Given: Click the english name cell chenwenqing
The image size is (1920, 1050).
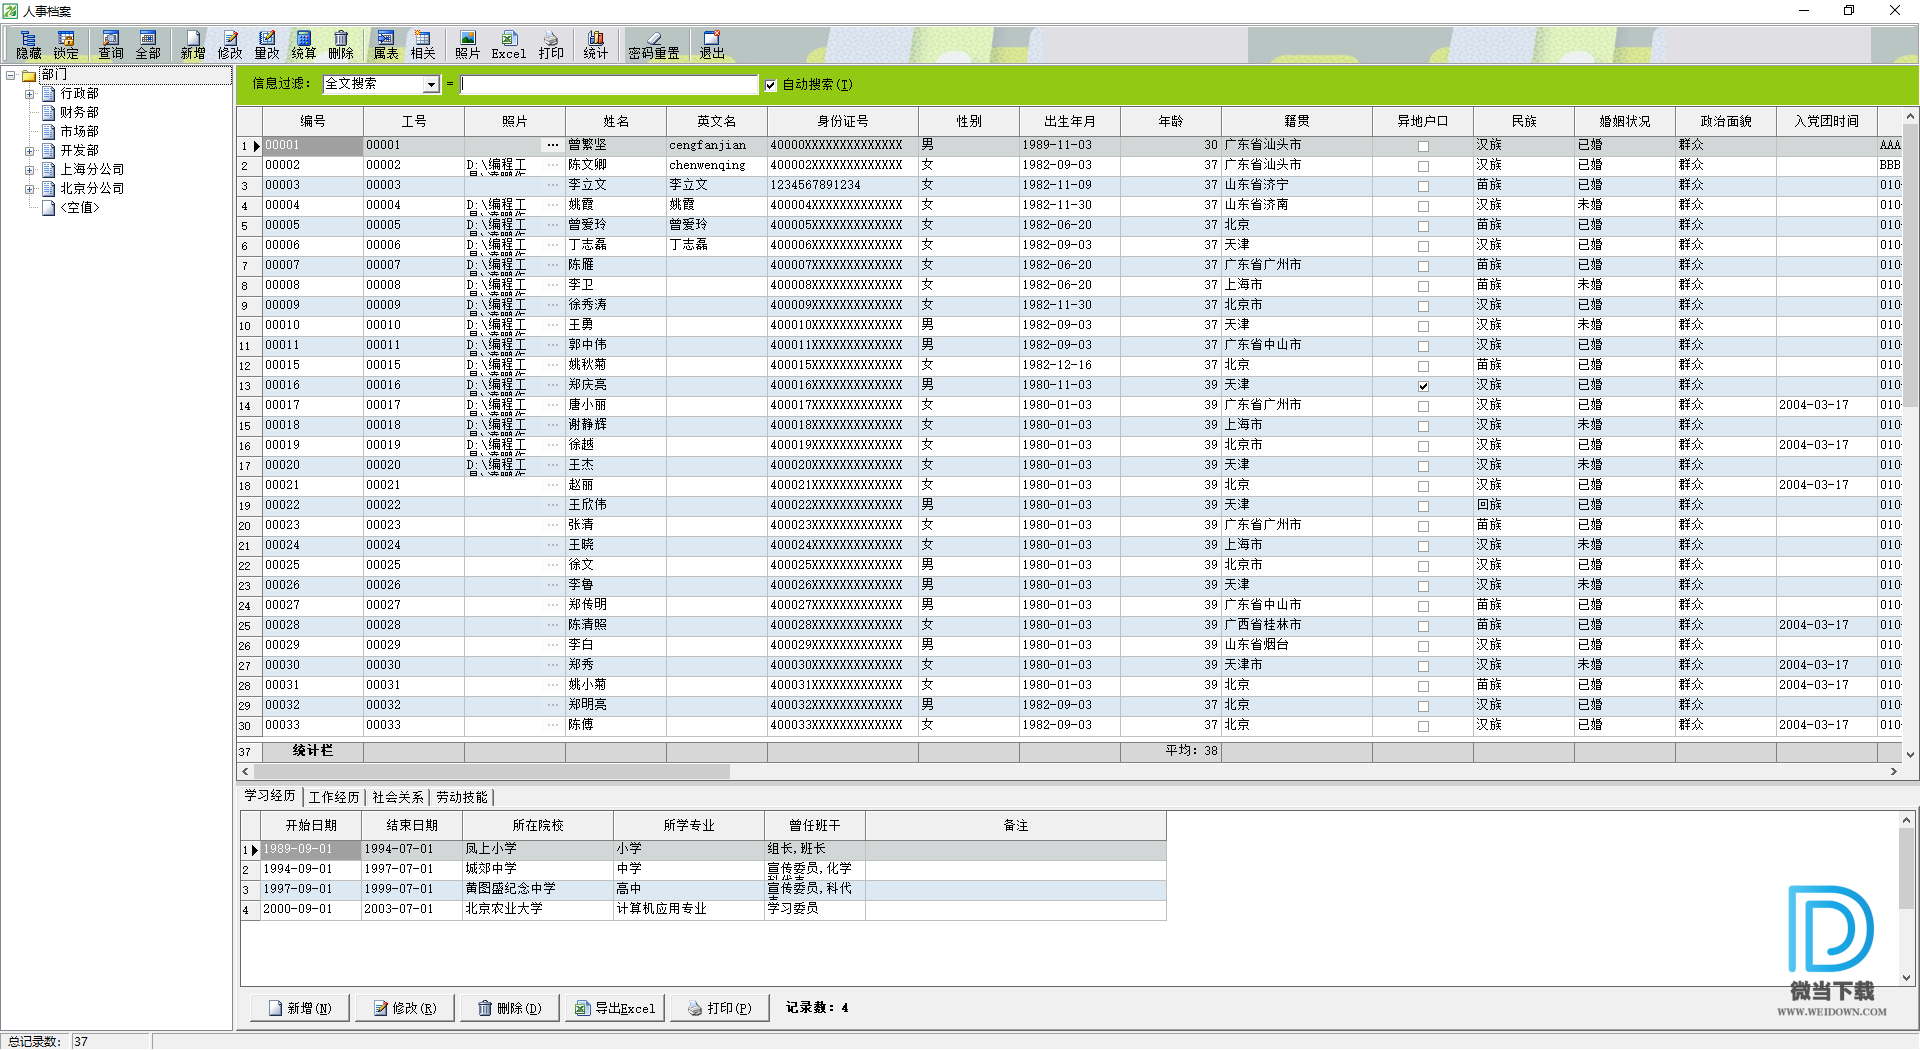Looking at the screenshot, I should [717, 165].
